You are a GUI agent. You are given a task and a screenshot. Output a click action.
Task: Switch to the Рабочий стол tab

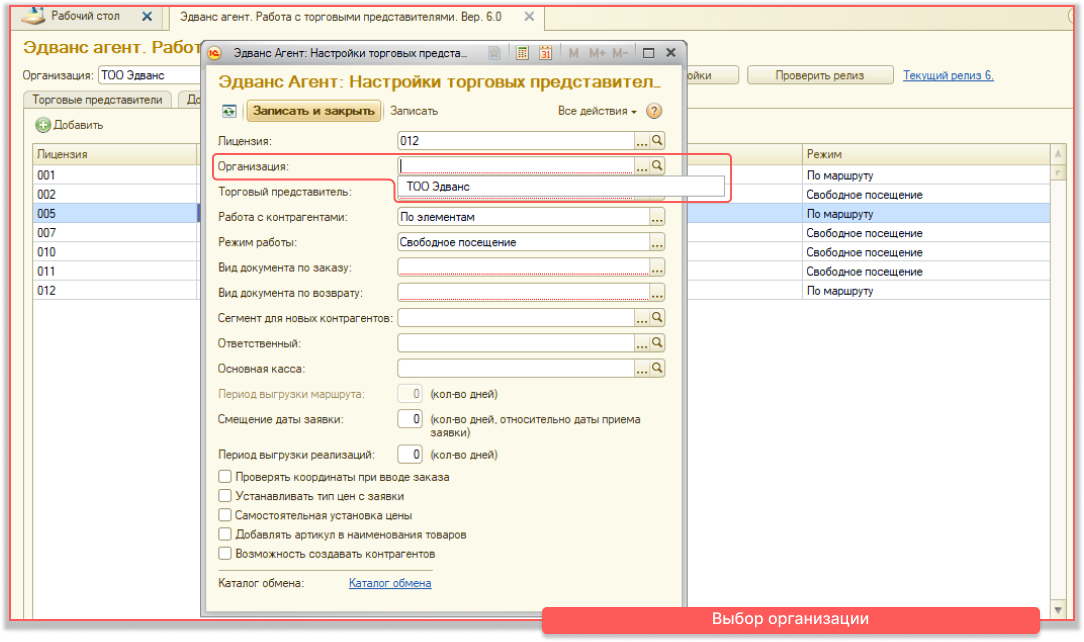85,15
